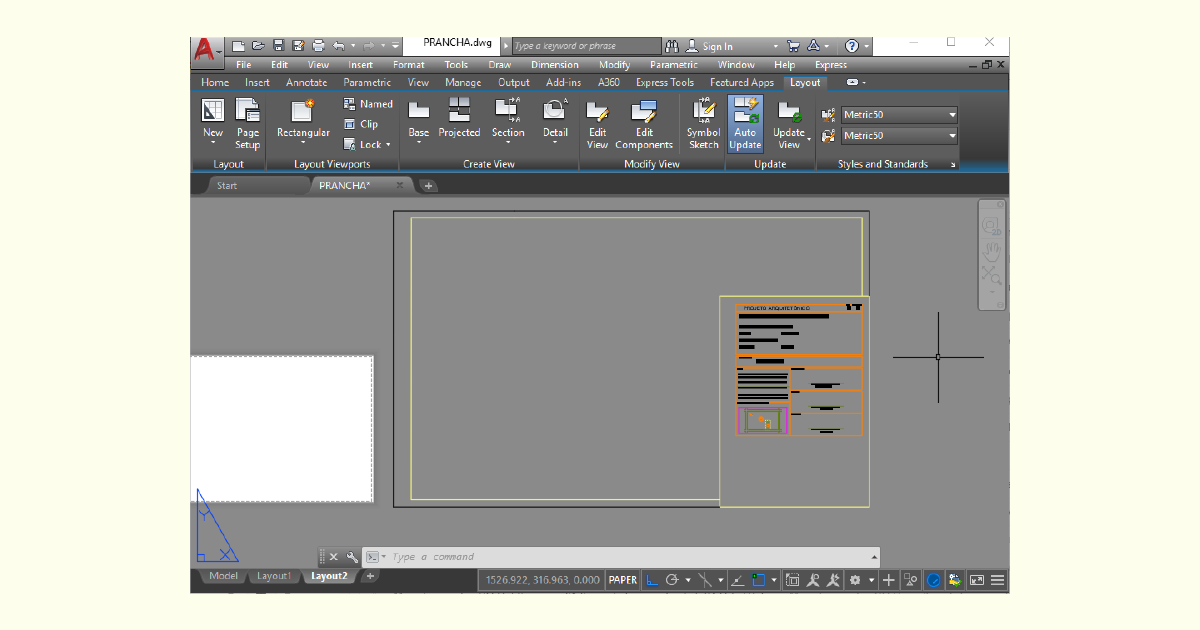Expand the Sign In dropdown arrow
This screenshot has width=1200, height=630.
[x=775, y=46]
